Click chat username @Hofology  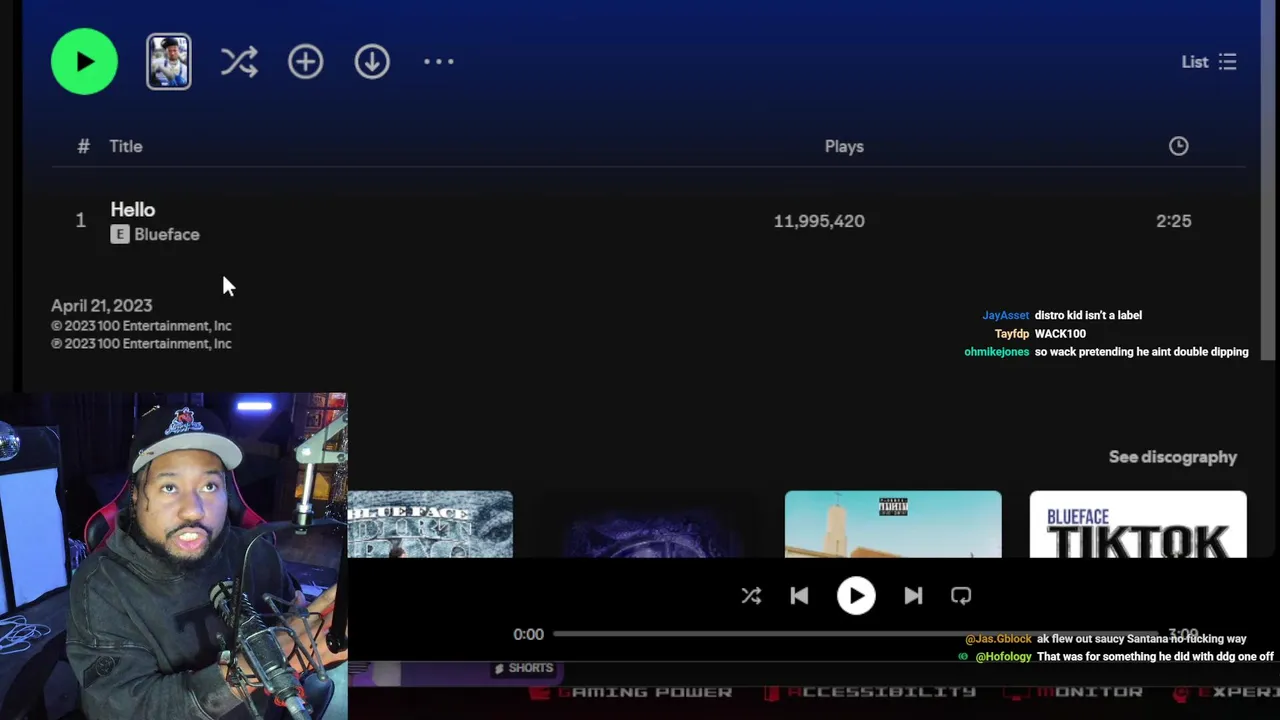coord(1003,657)
